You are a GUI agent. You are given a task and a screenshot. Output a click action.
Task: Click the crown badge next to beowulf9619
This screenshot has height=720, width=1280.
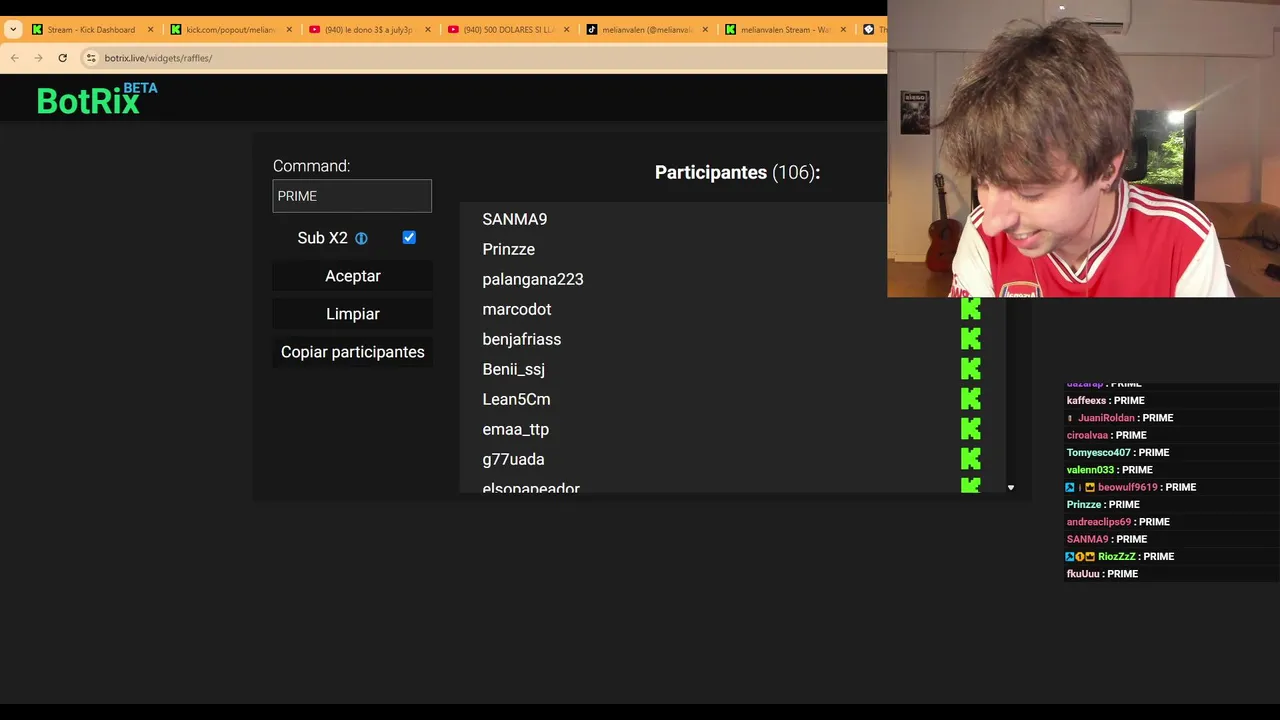point(1090,487)
